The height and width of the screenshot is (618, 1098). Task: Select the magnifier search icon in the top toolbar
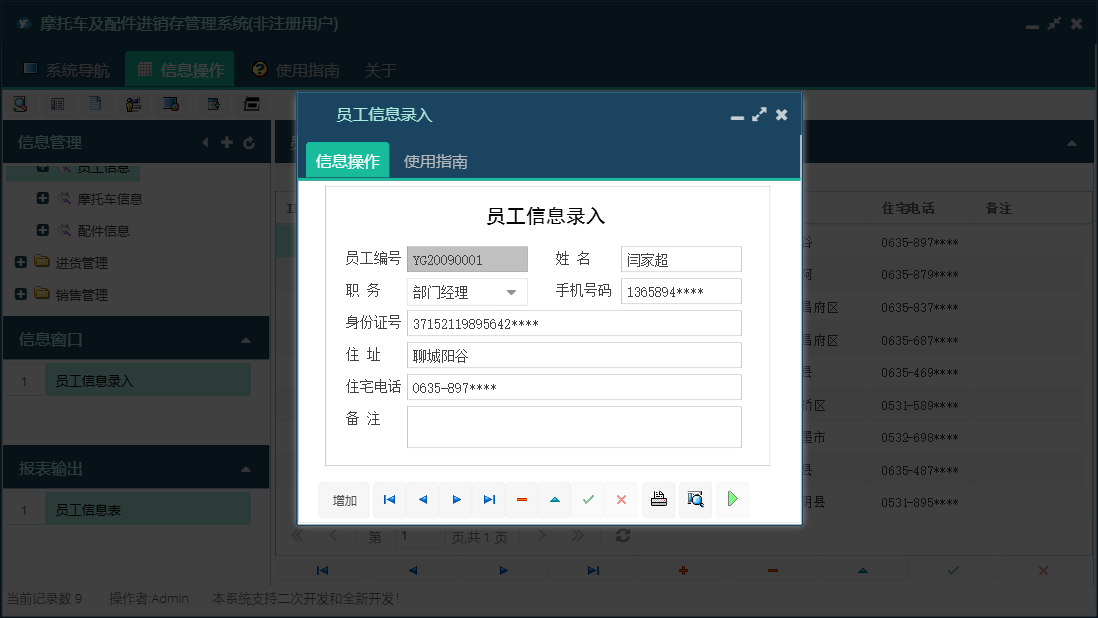pos(21,103)
